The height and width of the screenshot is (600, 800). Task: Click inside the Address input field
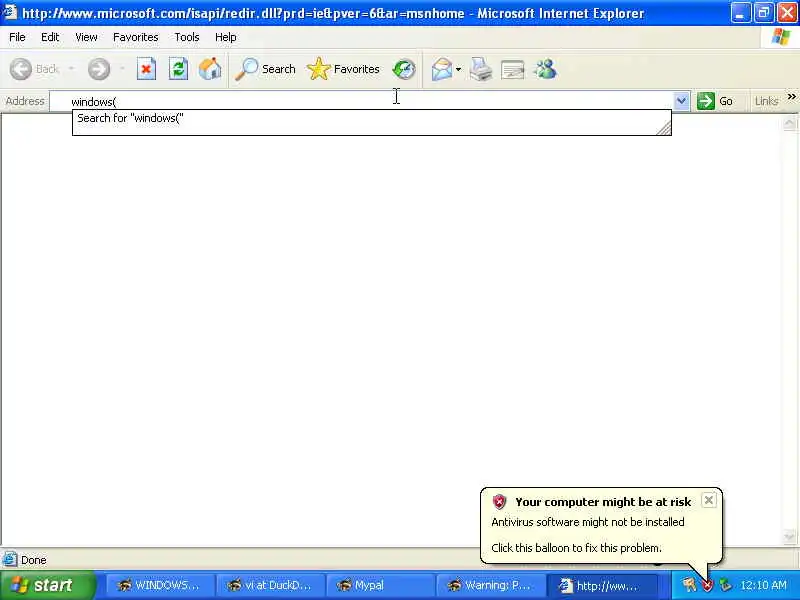362,101
